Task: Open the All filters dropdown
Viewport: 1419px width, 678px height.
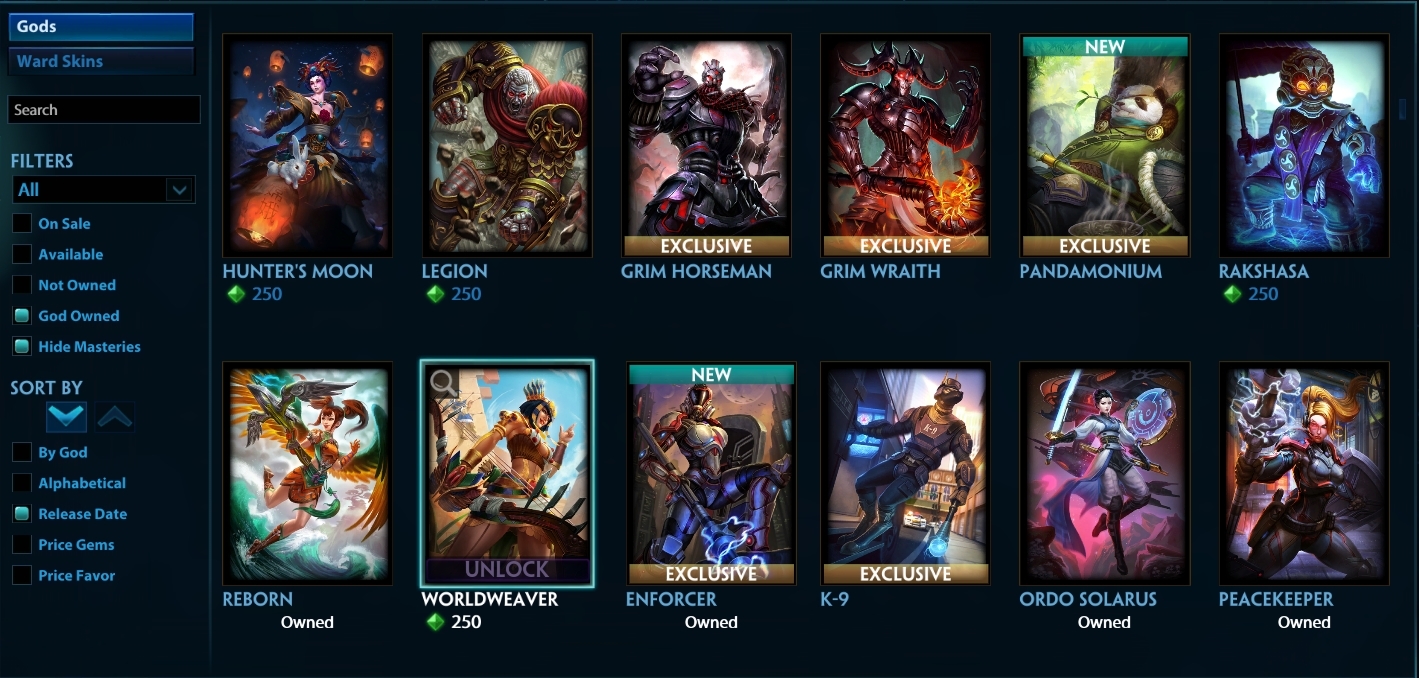Action: 103,190
